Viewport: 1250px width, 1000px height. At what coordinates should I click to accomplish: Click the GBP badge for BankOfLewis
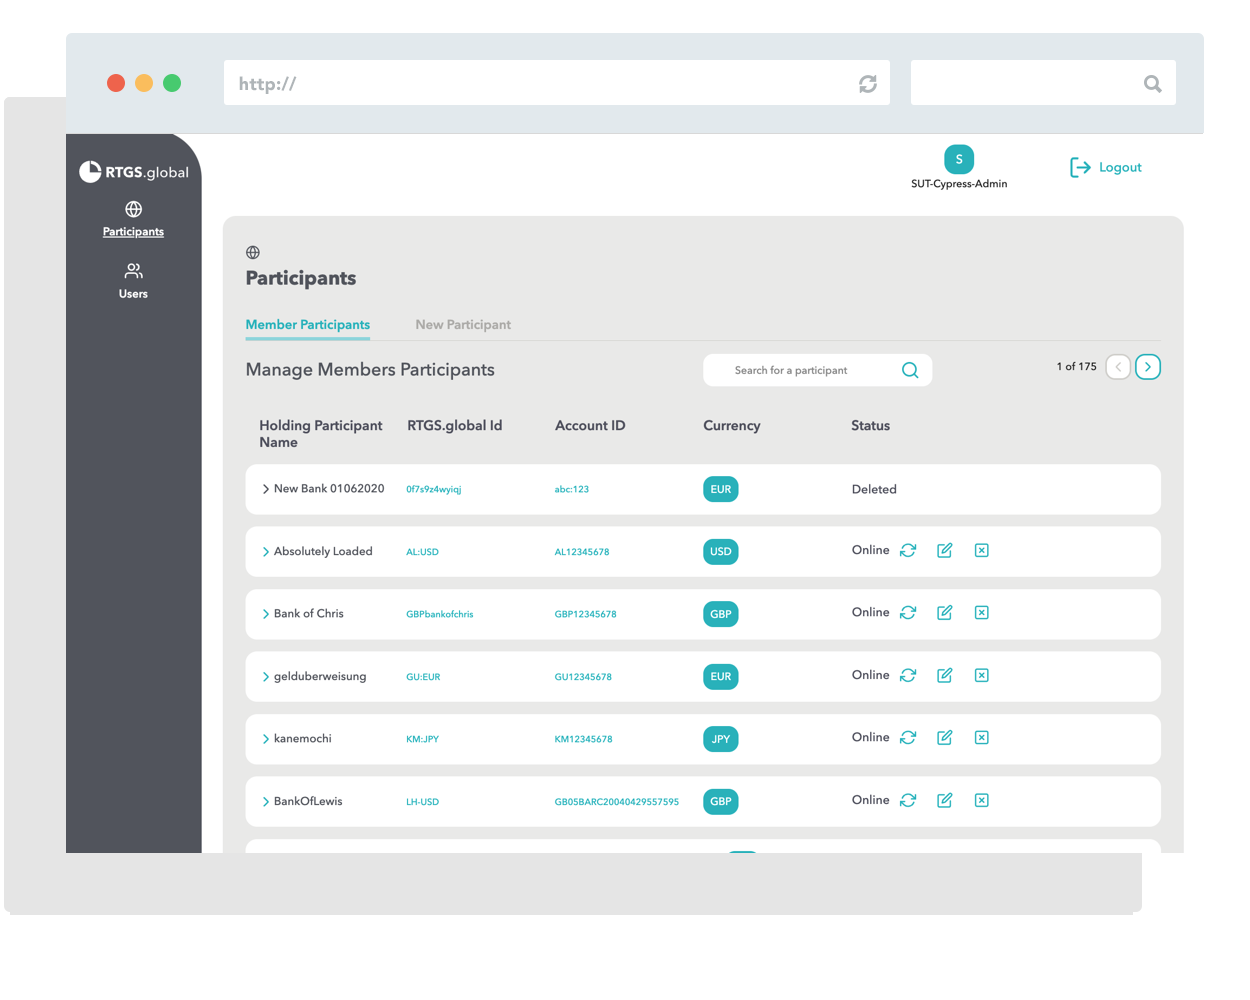coord(720,801)
